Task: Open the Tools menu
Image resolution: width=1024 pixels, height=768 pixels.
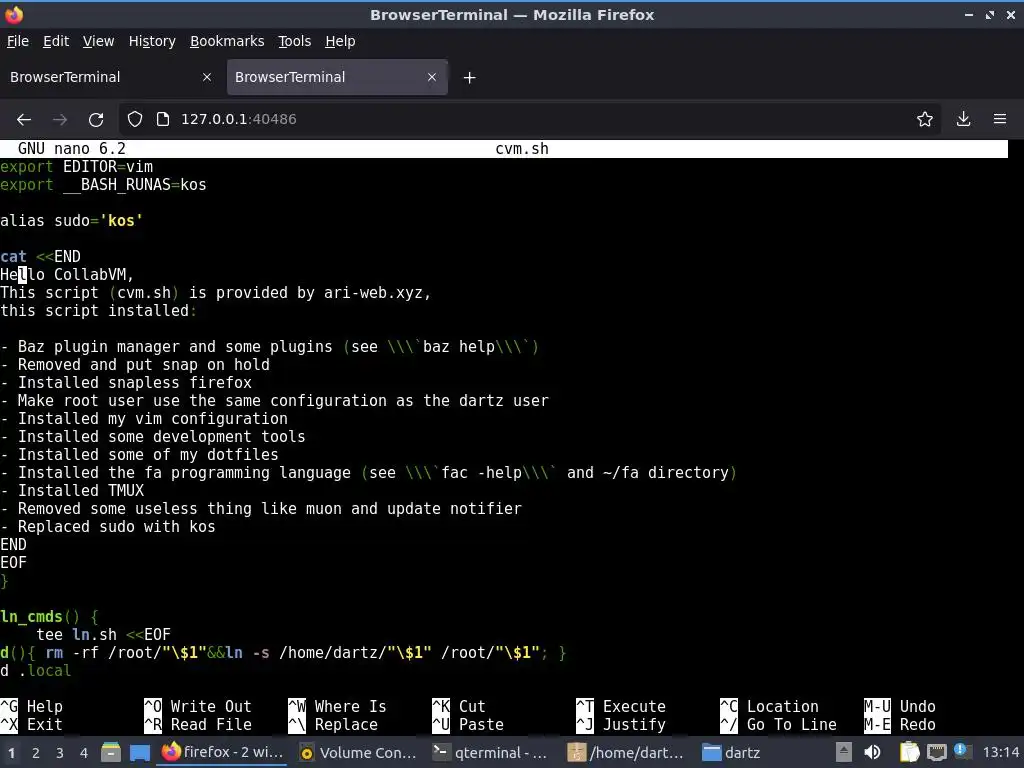Action: [x=295, y=41]
